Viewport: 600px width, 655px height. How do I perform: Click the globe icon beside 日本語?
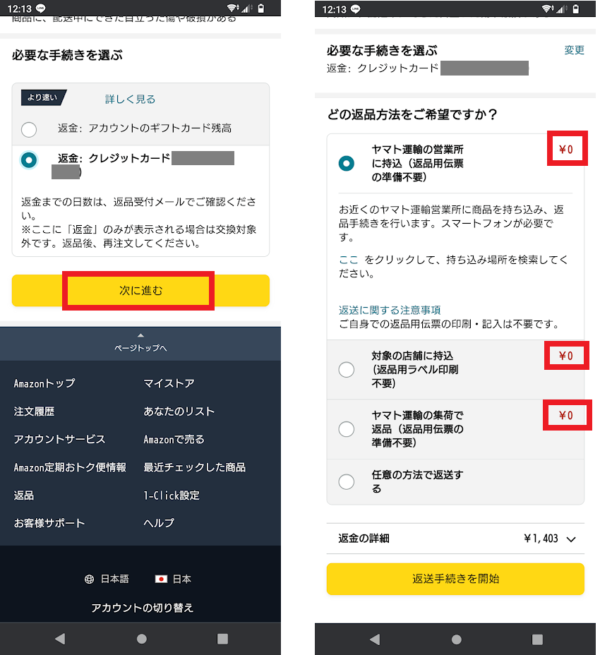click(x=89, y=579)
